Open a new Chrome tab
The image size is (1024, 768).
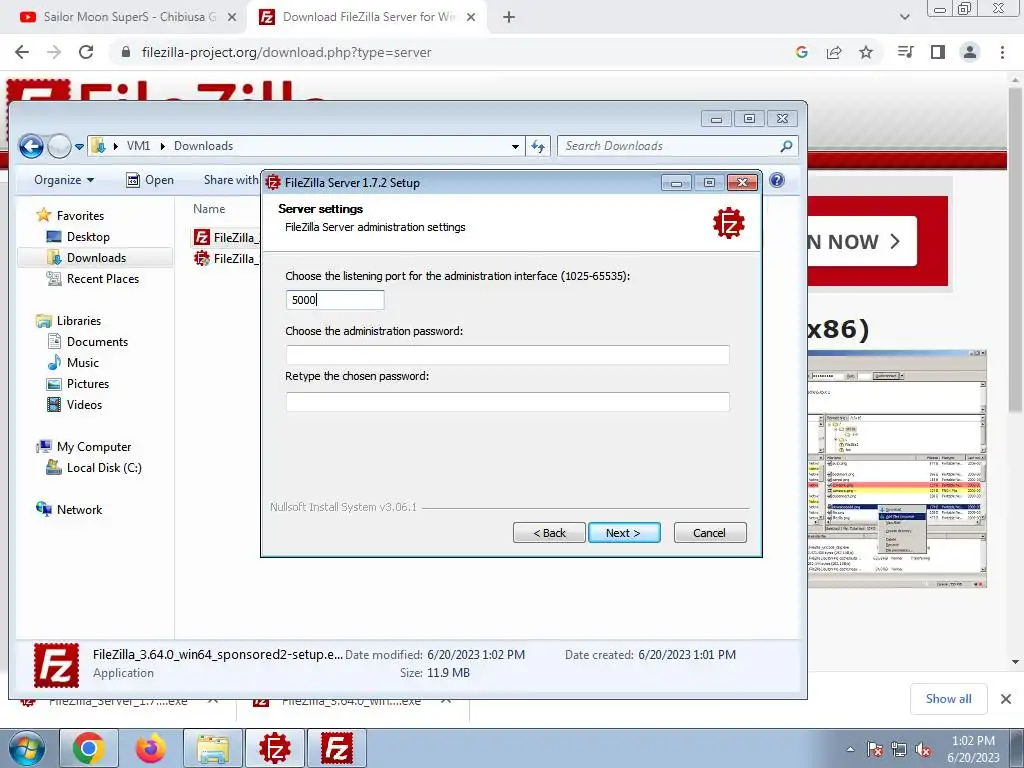coord(509,18)
